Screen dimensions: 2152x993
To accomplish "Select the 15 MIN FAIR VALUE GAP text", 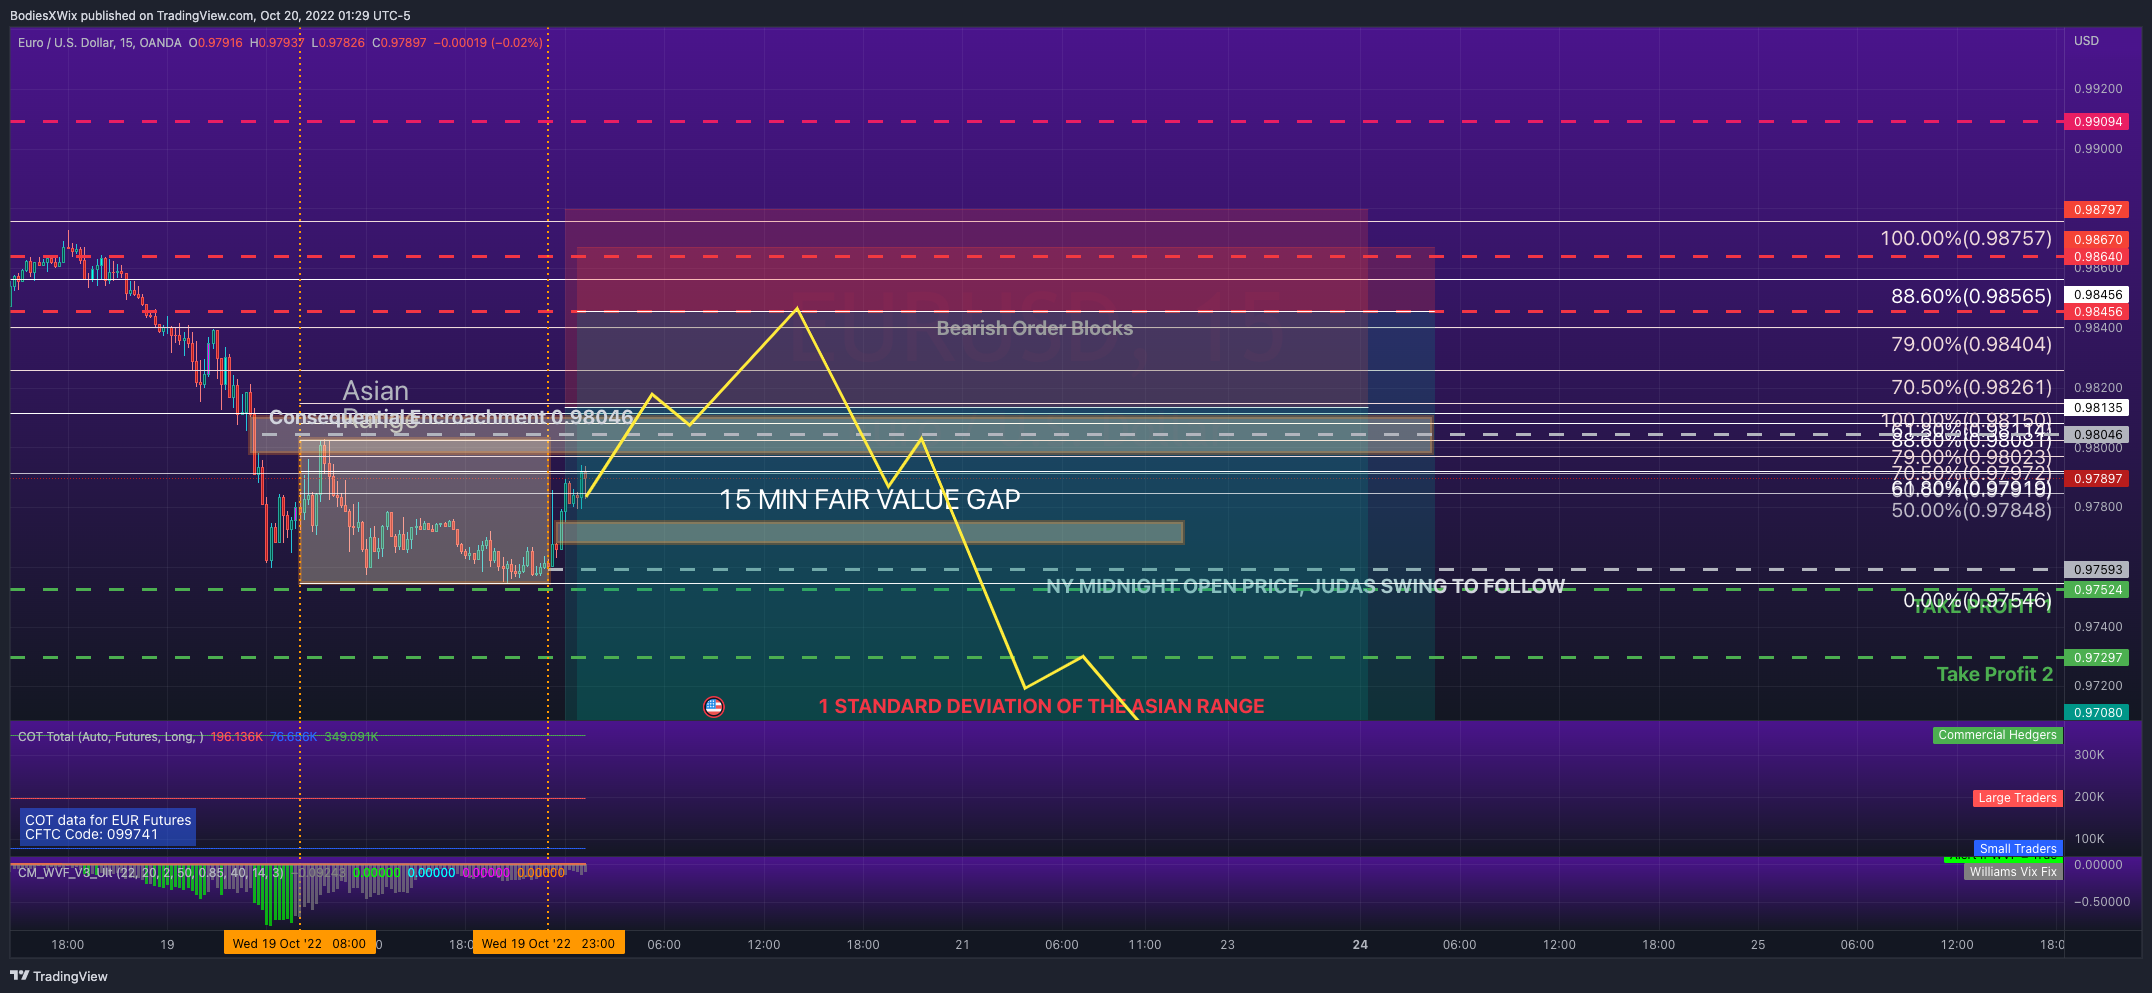I will [870, 500].
